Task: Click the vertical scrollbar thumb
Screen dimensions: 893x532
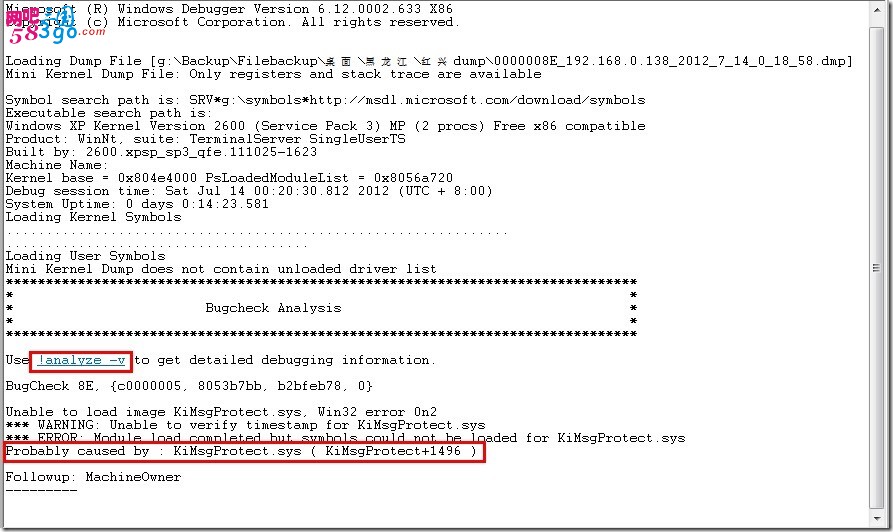Action: [876, 268]
